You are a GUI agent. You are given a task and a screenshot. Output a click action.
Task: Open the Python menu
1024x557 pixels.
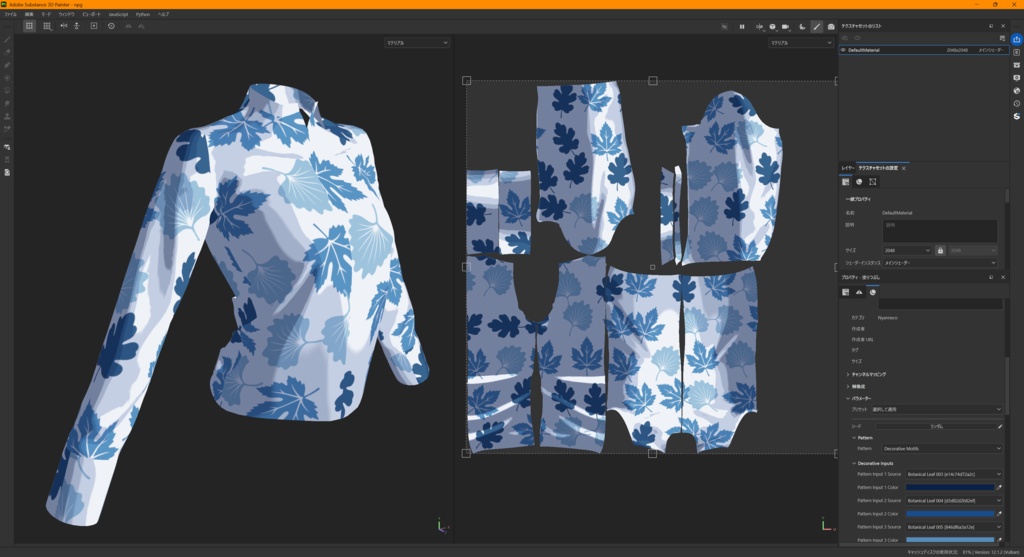point(143,14)
